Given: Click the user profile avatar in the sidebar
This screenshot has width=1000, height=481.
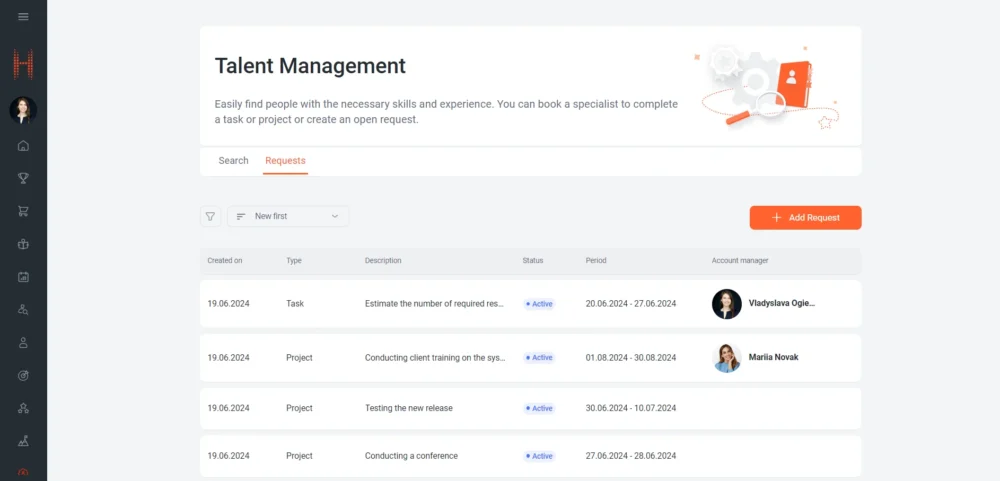Looking at the screenshot, I should (x=23, y=110).
